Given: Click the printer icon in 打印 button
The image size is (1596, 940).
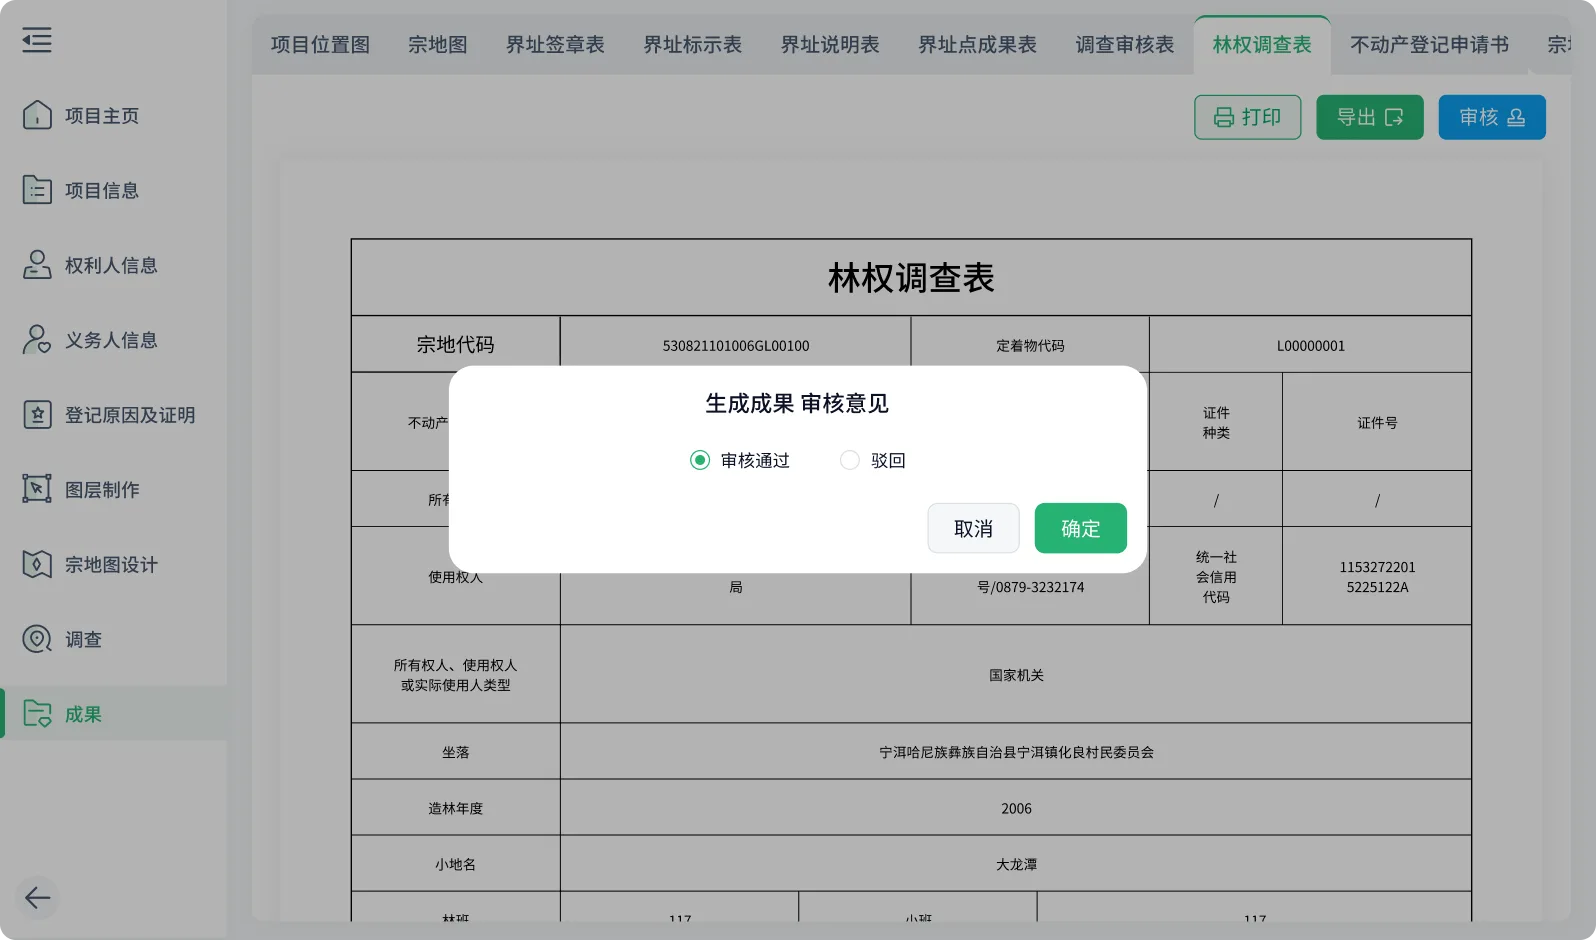Looking at the screenshot, I should (x=1224, y=118).
